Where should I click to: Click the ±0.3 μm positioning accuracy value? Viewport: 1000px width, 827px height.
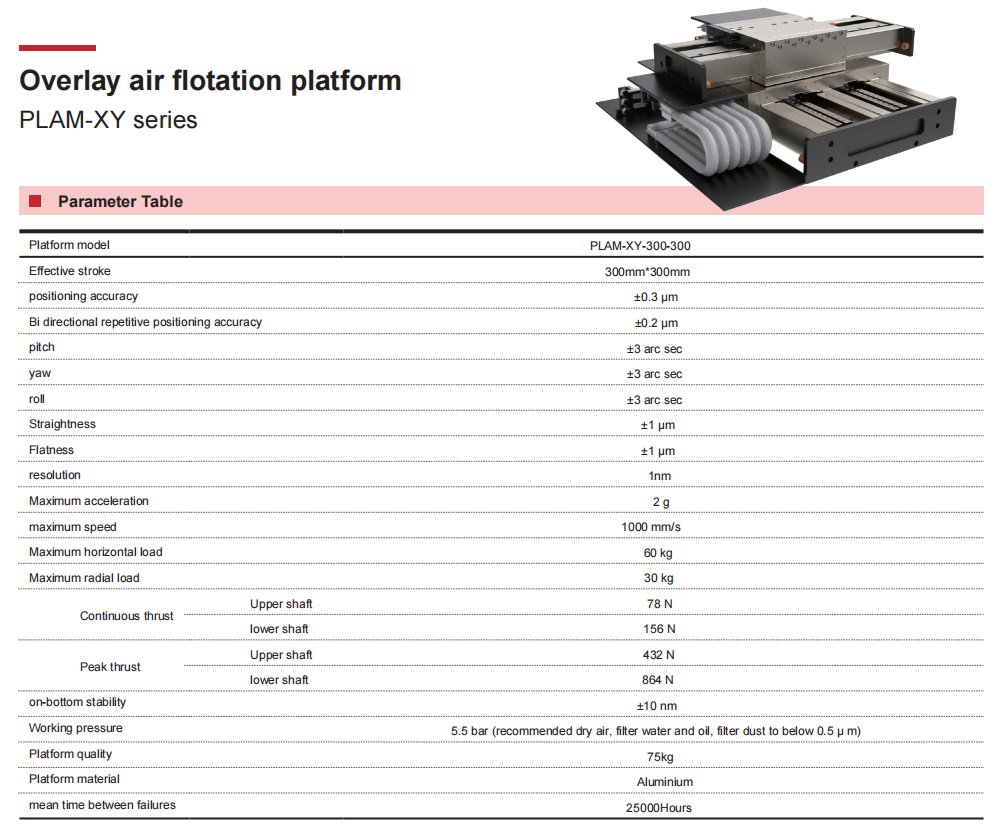point(656,297)
